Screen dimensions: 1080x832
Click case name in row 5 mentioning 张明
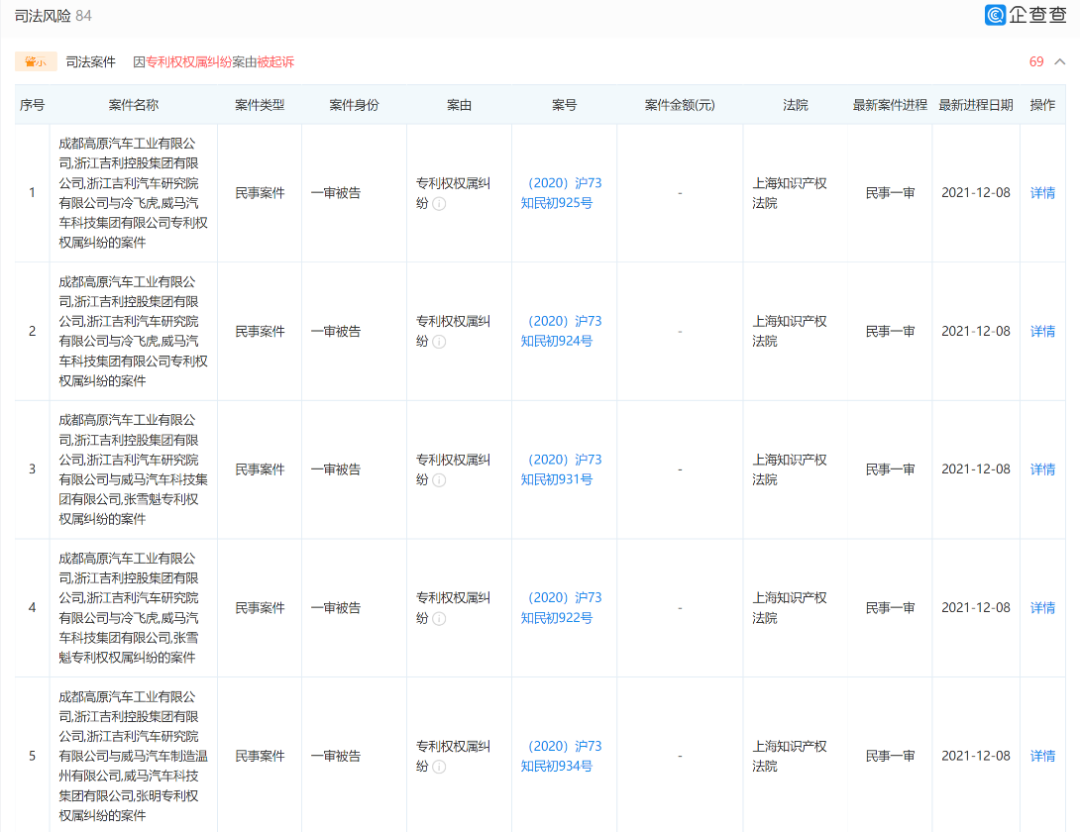tap(133, 756)
